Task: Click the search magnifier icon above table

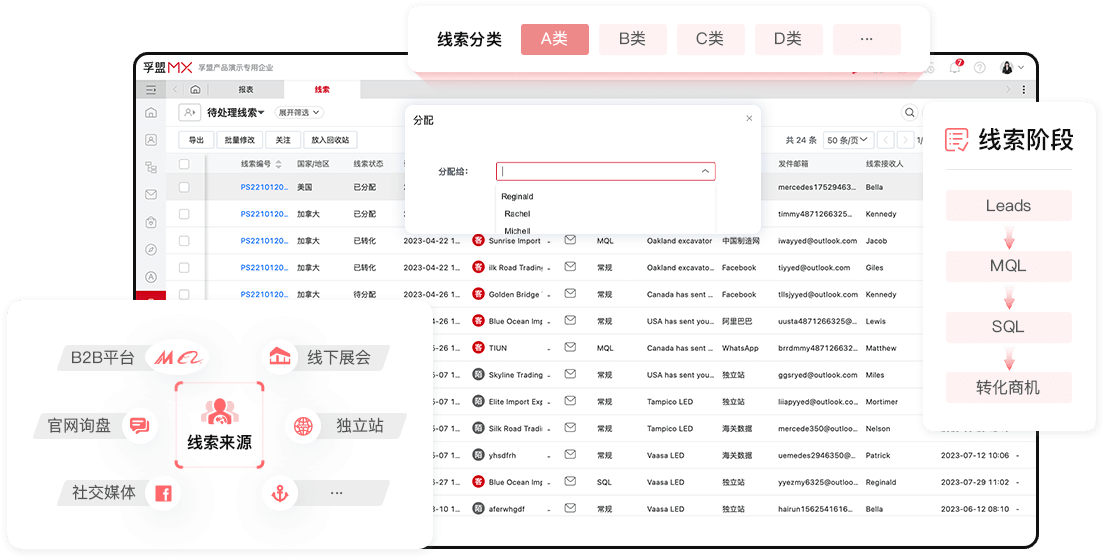Action: 909,113
